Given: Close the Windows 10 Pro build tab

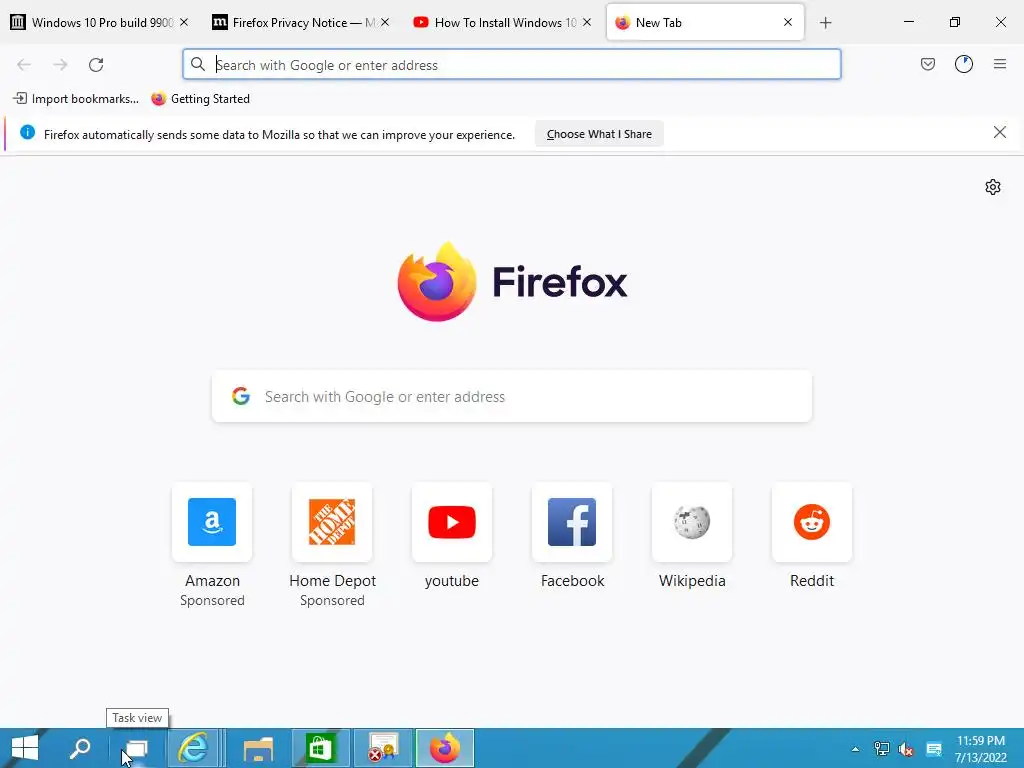Looking at the screenshot, I should (184, 22).
